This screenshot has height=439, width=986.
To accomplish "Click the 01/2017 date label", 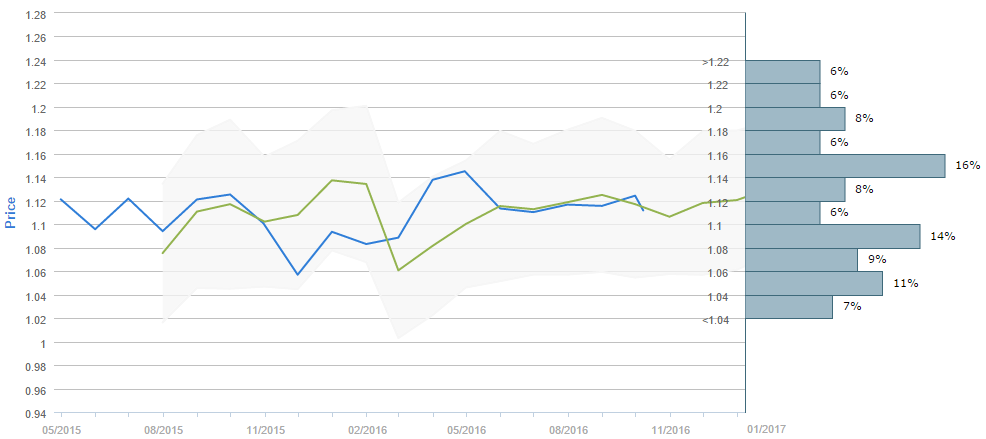I will pos(767,429).
